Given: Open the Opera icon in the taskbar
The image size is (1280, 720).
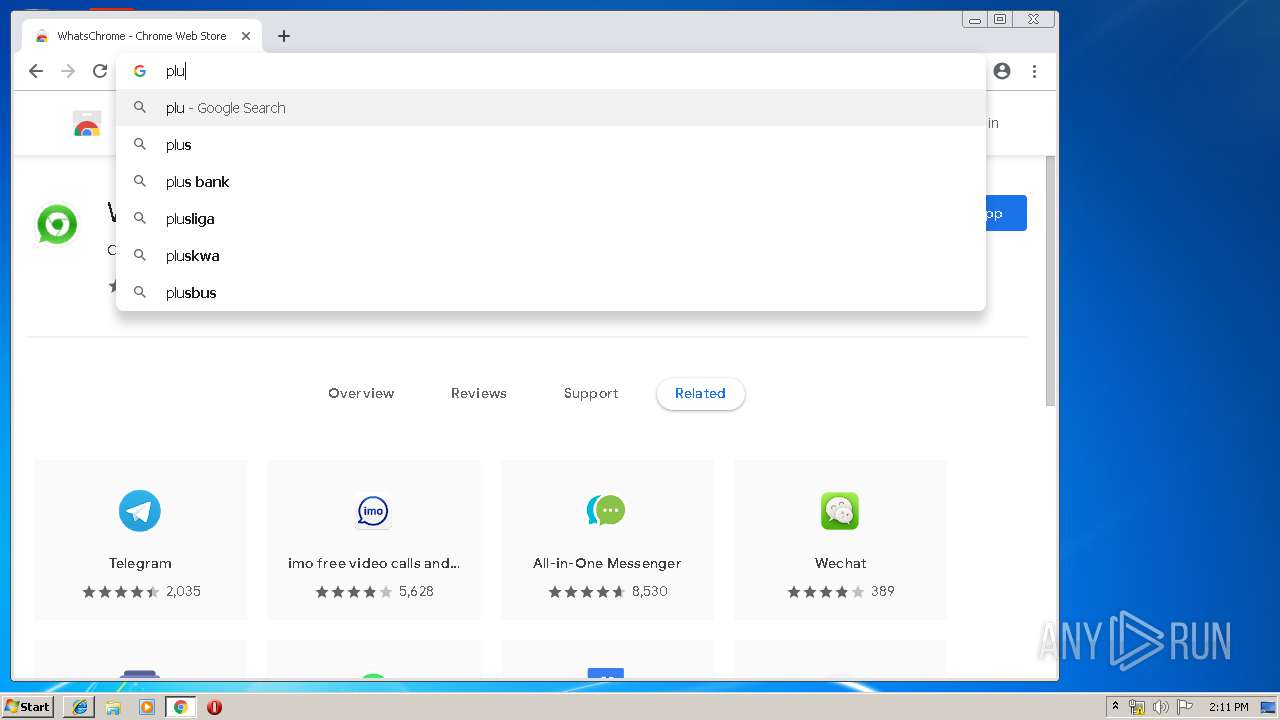Looking at the screenshot, I should (x=214, y=707).
